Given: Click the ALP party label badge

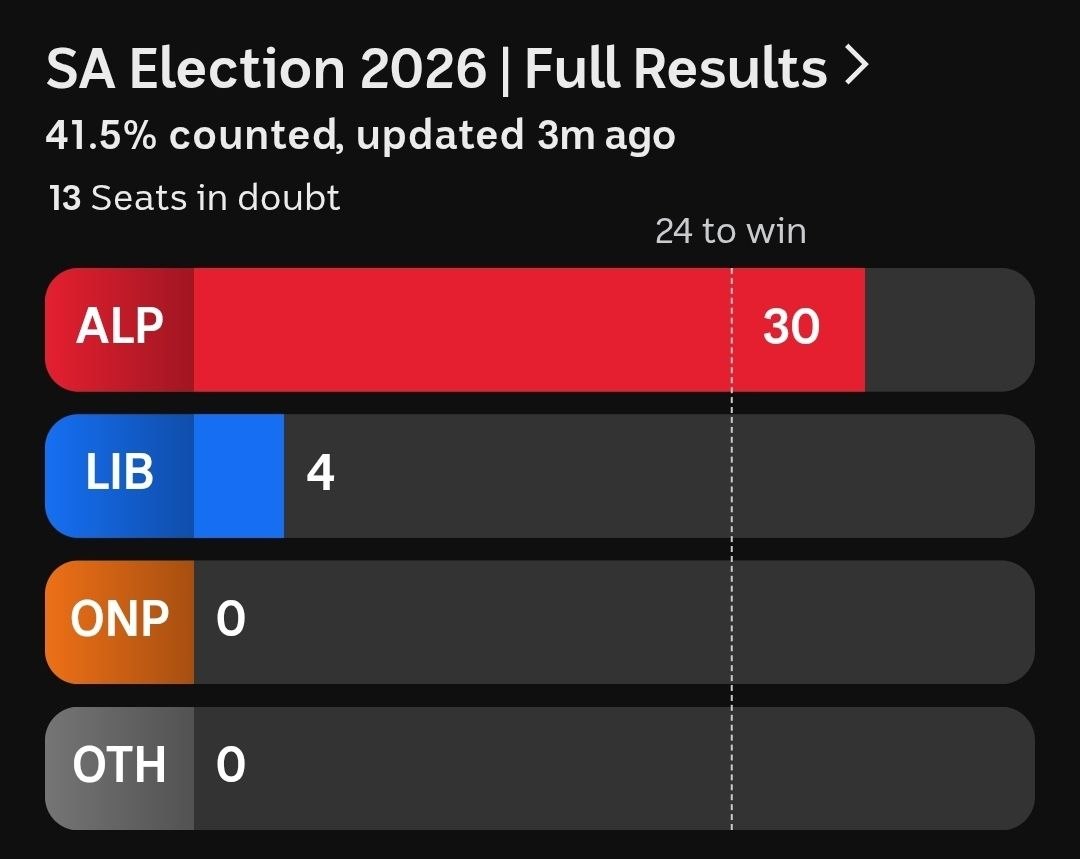Looking at the screenshot, I should tap(120, 328).
